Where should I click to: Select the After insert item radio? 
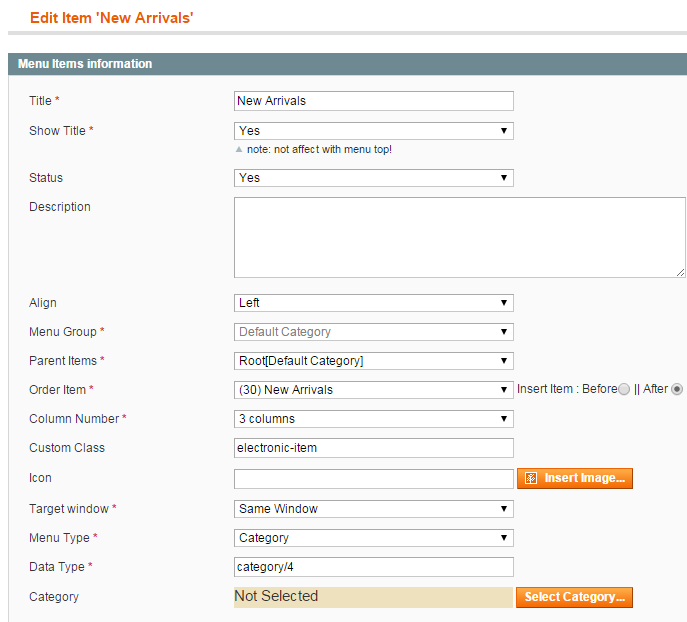676,389
